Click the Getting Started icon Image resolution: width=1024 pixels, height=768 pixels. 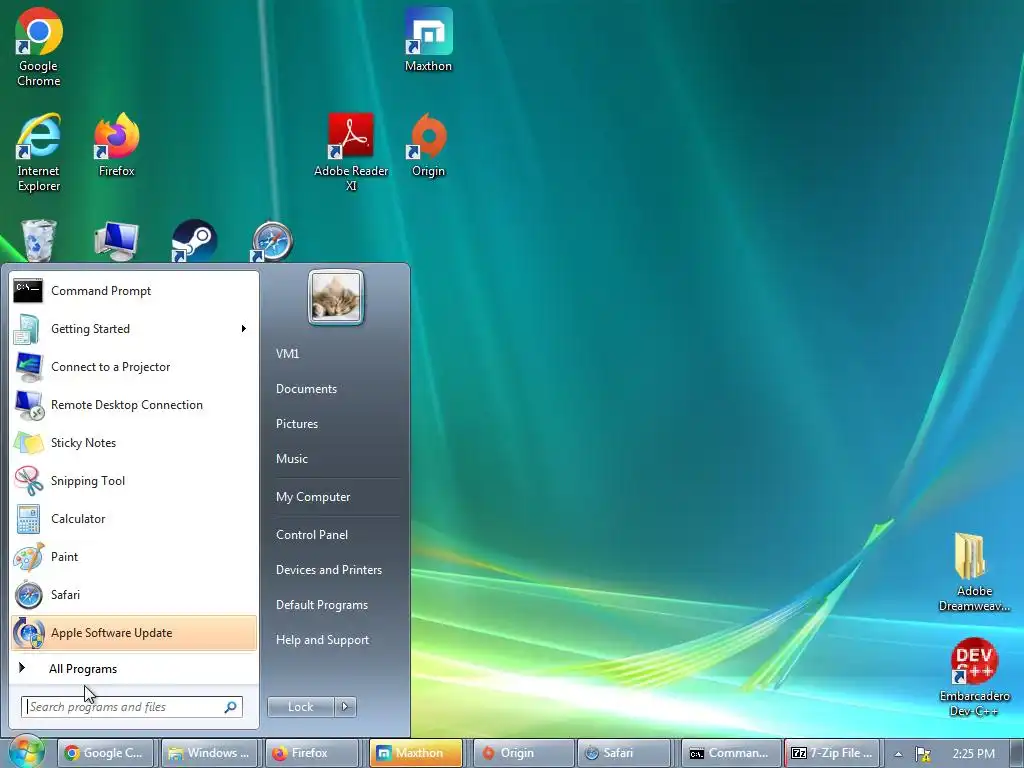28,328
